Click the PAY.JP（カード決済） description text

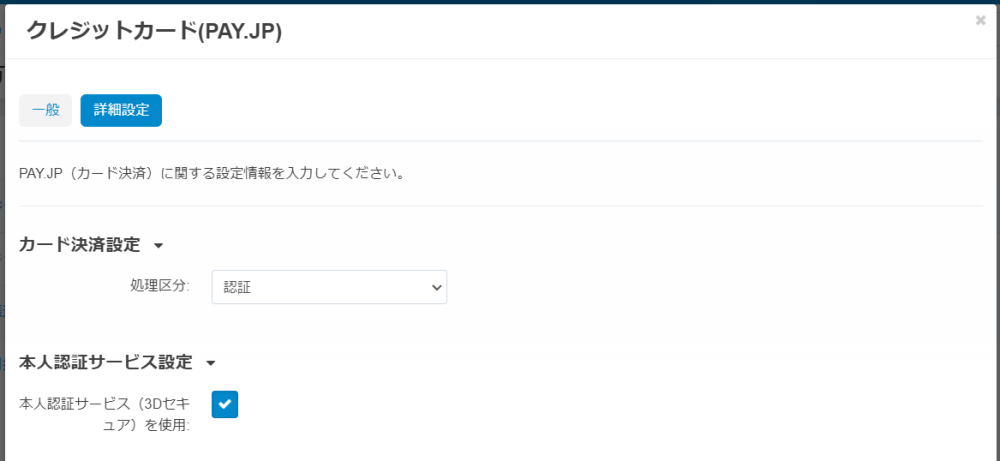(x=212, y=173)
